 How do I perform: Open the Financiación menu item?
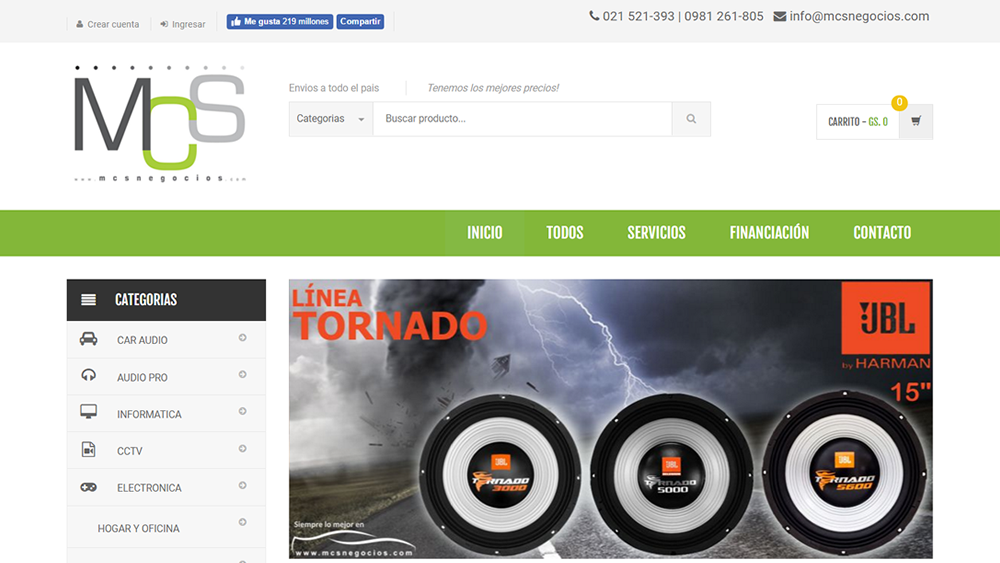coord(769,233)
